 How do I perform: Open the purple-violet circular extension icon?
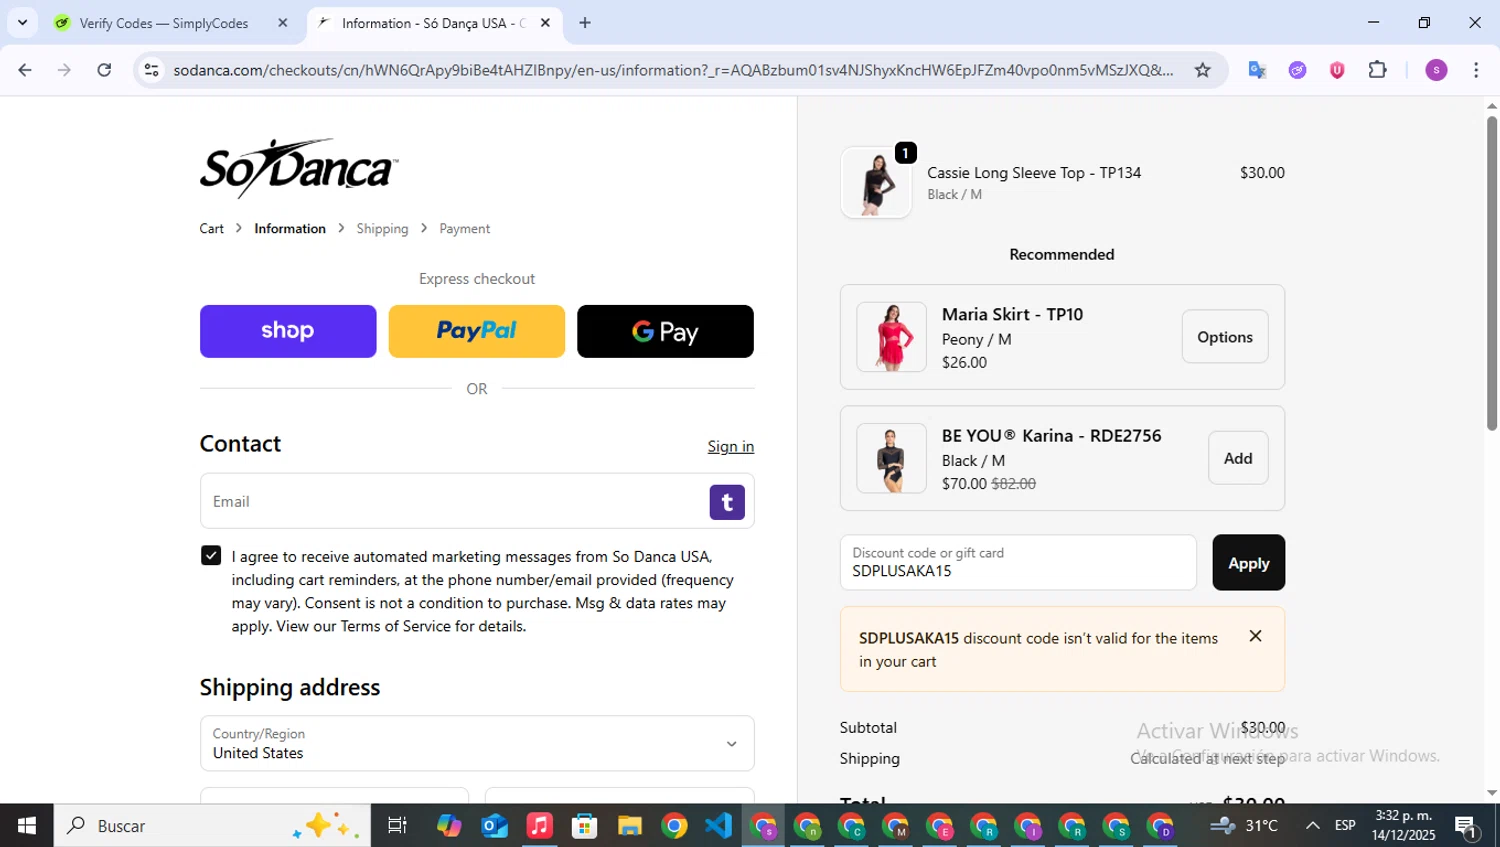1297,70
